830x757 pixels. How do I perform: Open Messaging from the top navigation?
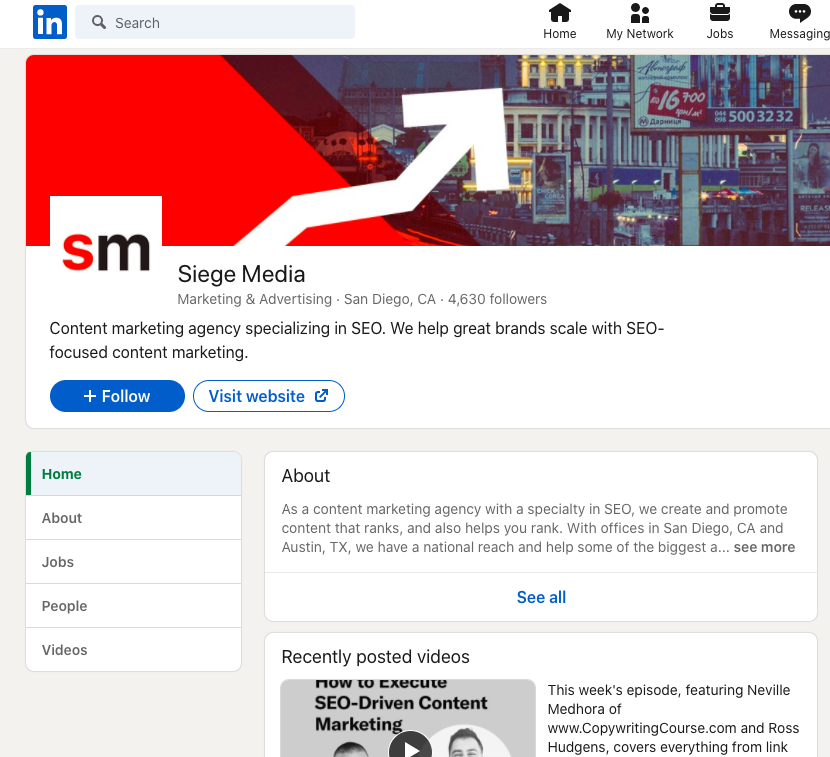[798, 20]
